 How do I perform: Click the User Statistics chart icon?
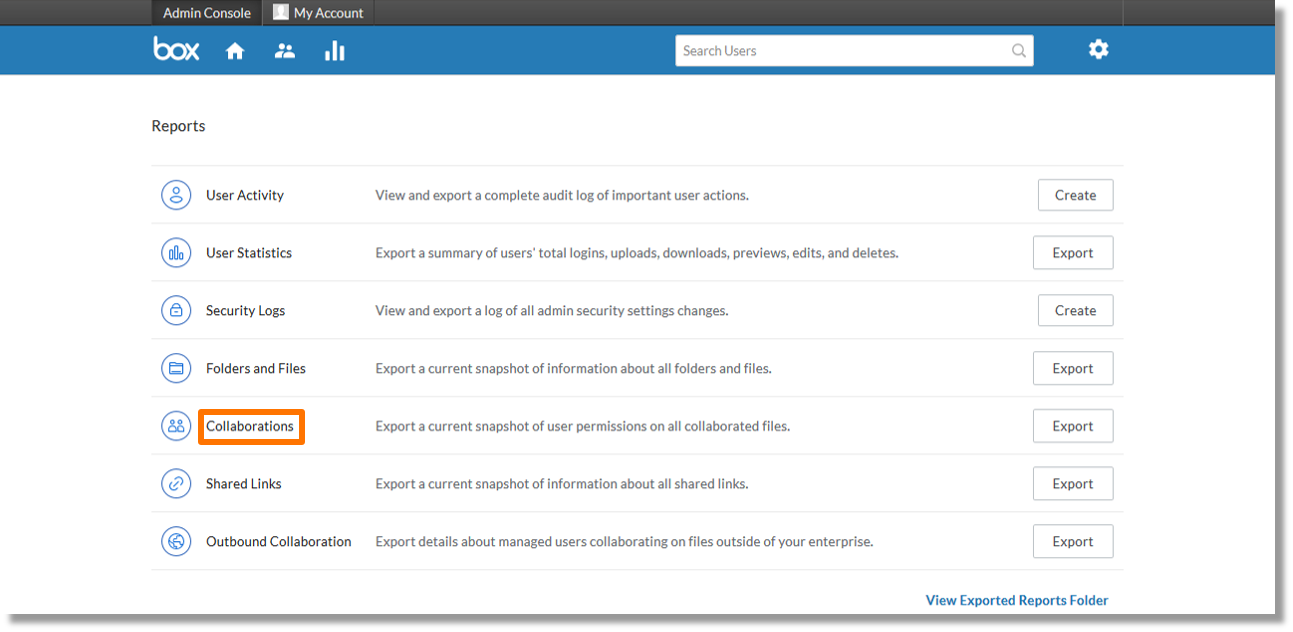coord(176,253)
